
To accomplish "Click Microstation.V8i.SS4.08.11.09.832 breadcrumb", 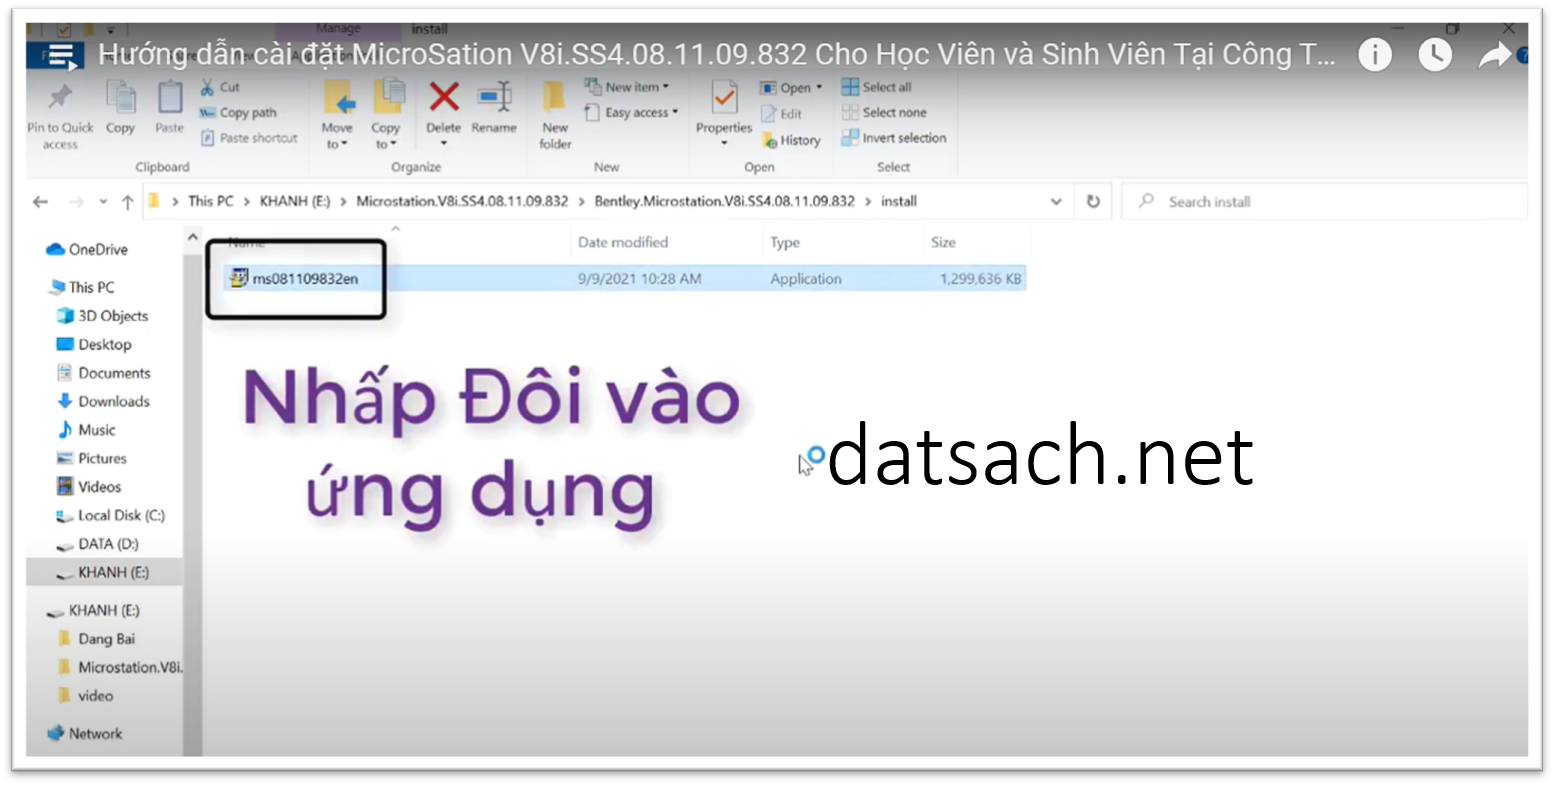I will coord(462,201).
